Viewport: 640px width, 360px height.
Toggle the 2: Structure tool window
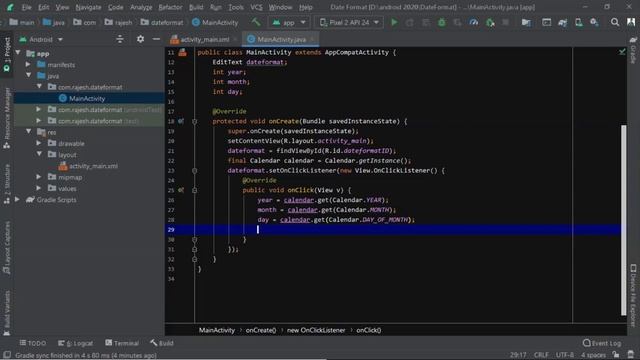7,184
